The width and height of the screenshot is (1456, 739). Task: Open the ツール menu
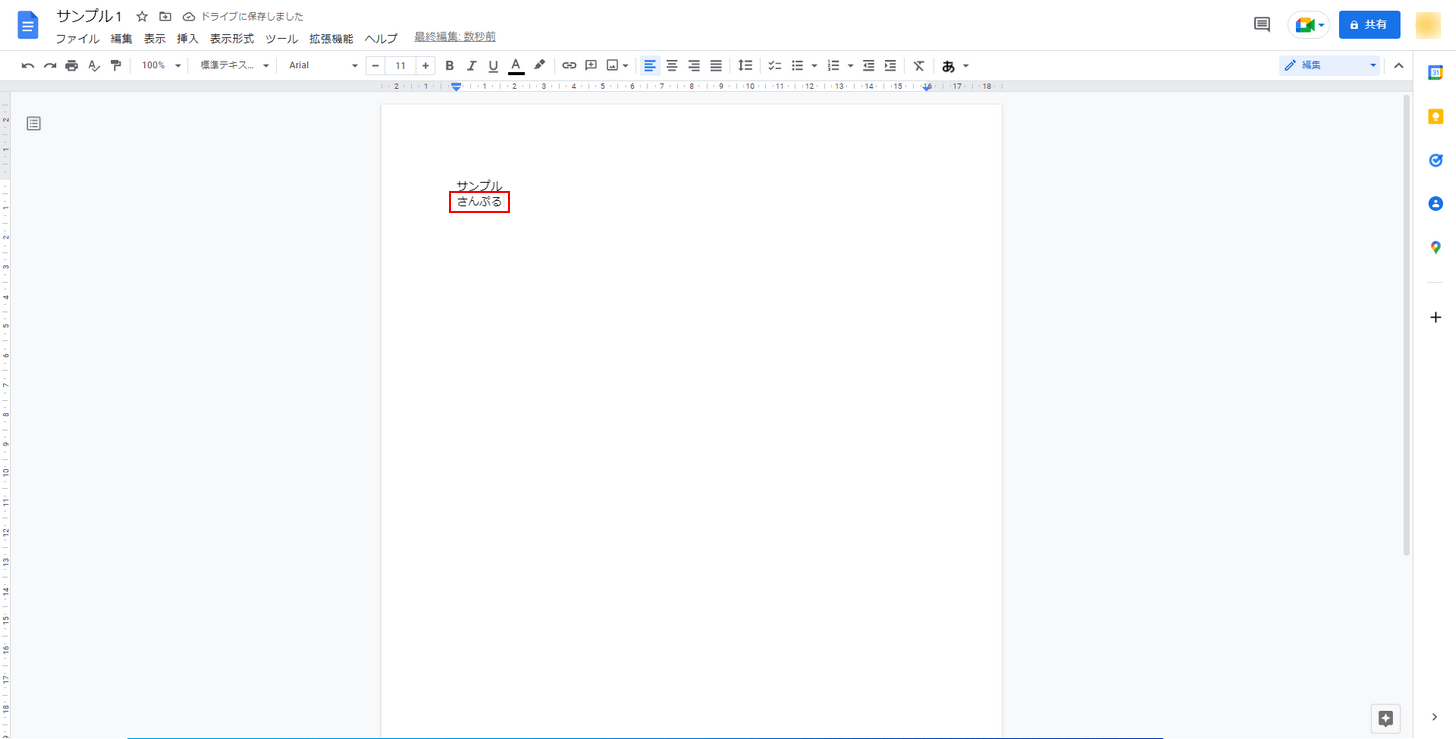coord(281,39)
